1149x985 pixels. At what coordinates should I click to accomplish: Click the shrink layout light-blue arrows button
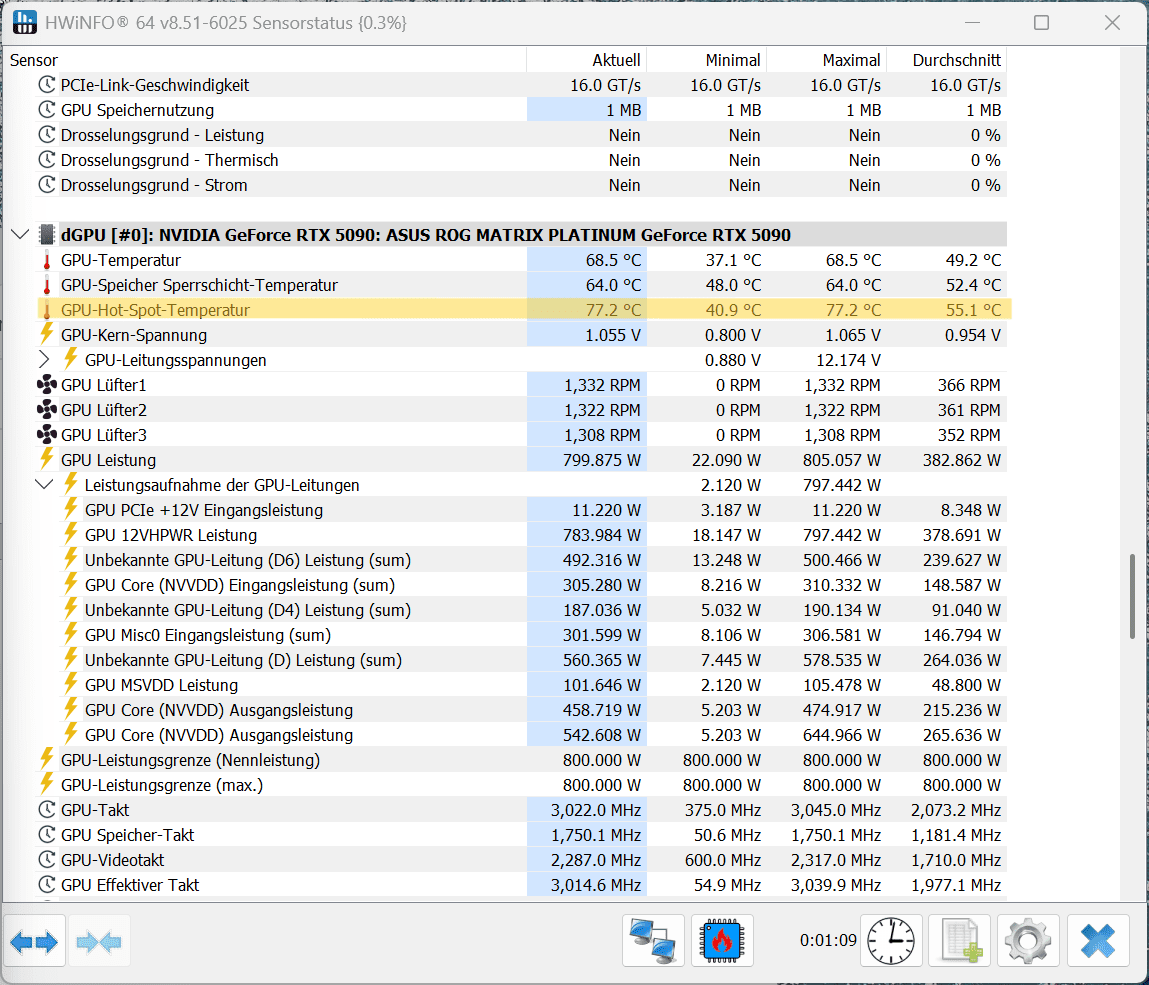(x=99, y=942)
